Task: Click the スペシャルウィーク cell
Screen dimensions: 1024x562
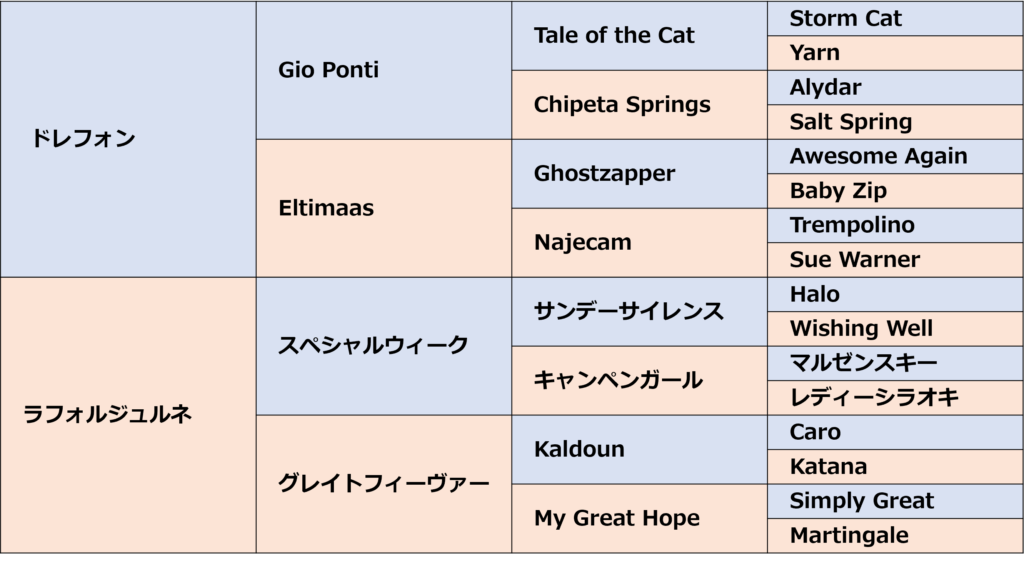Action: [384, 346]
